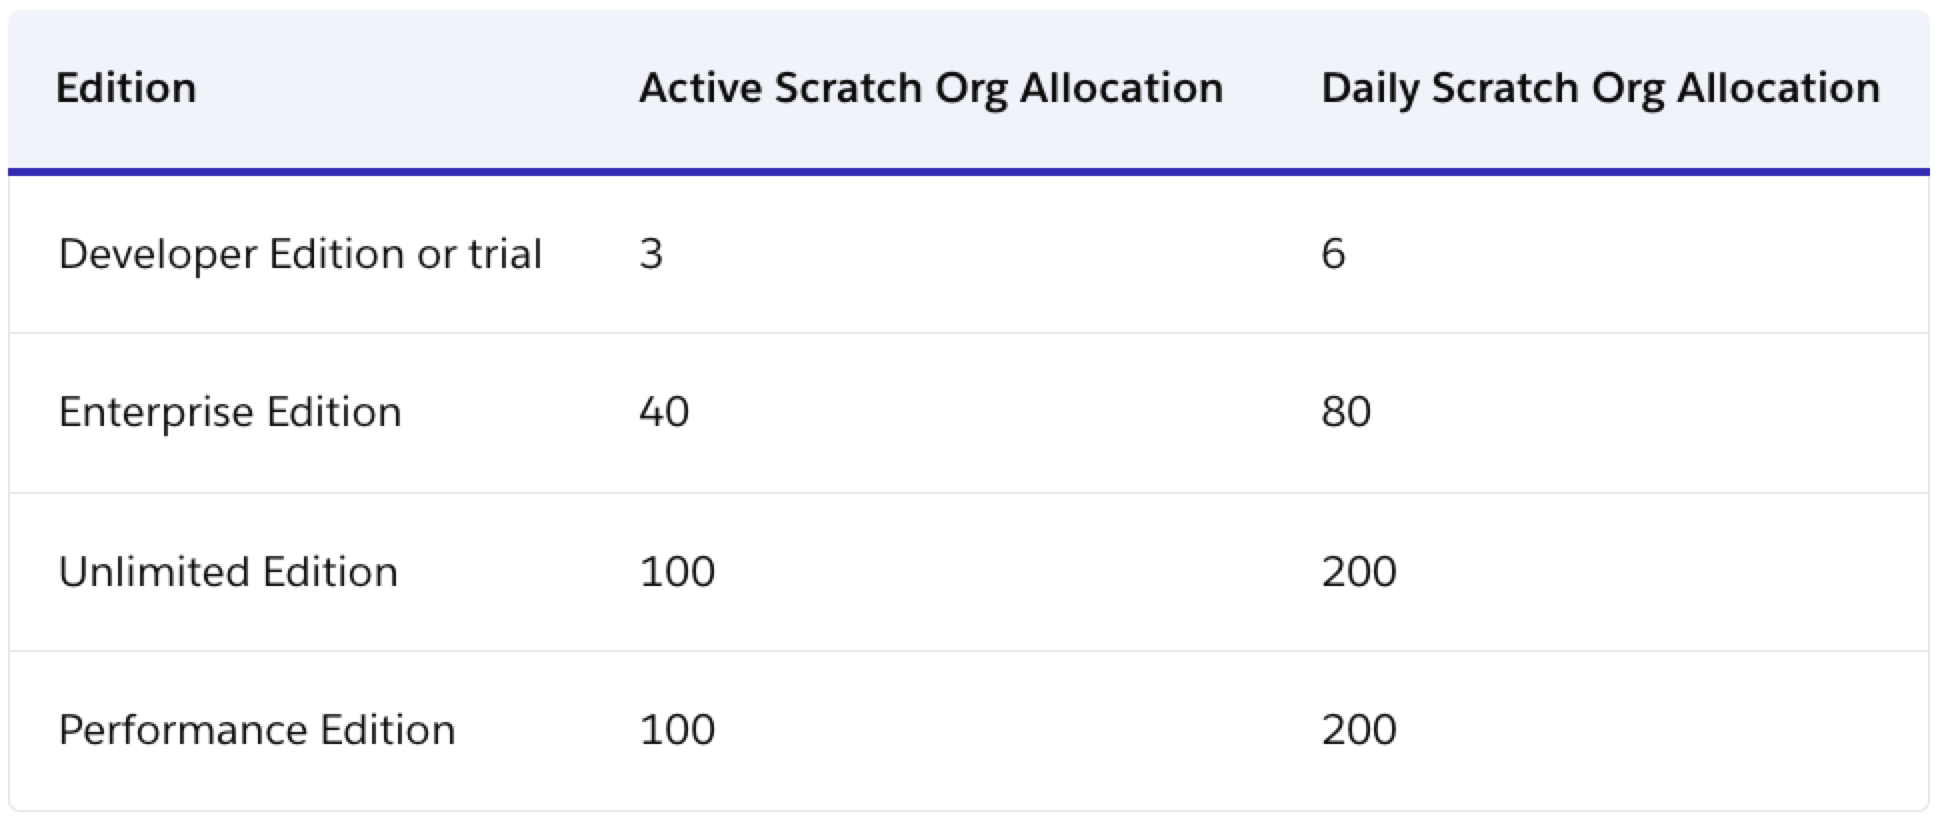Click the Active Scratch Org Allocation header
This screenshot has width=1950, height=832.
[931, 88]
